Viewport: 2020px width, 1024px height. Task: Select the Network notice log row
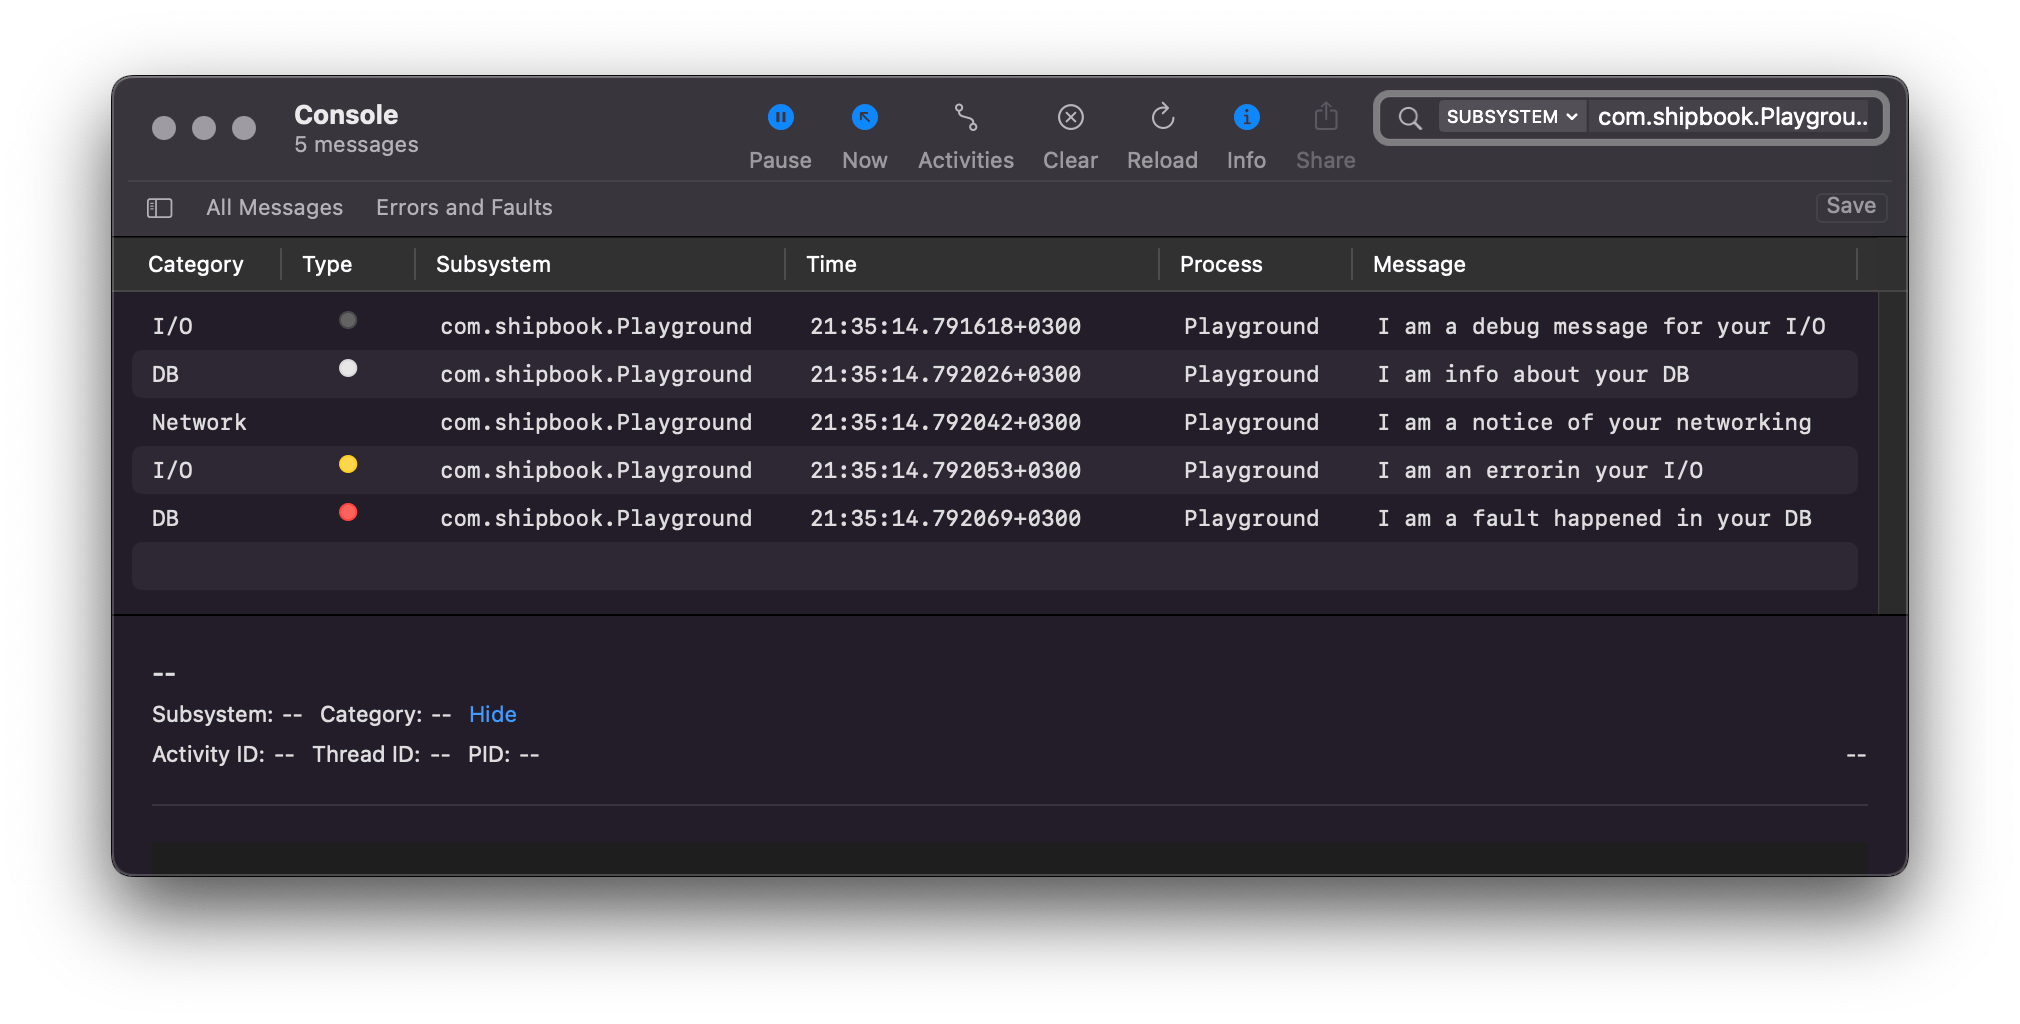pyautogui.click(x=1000, y=422)
